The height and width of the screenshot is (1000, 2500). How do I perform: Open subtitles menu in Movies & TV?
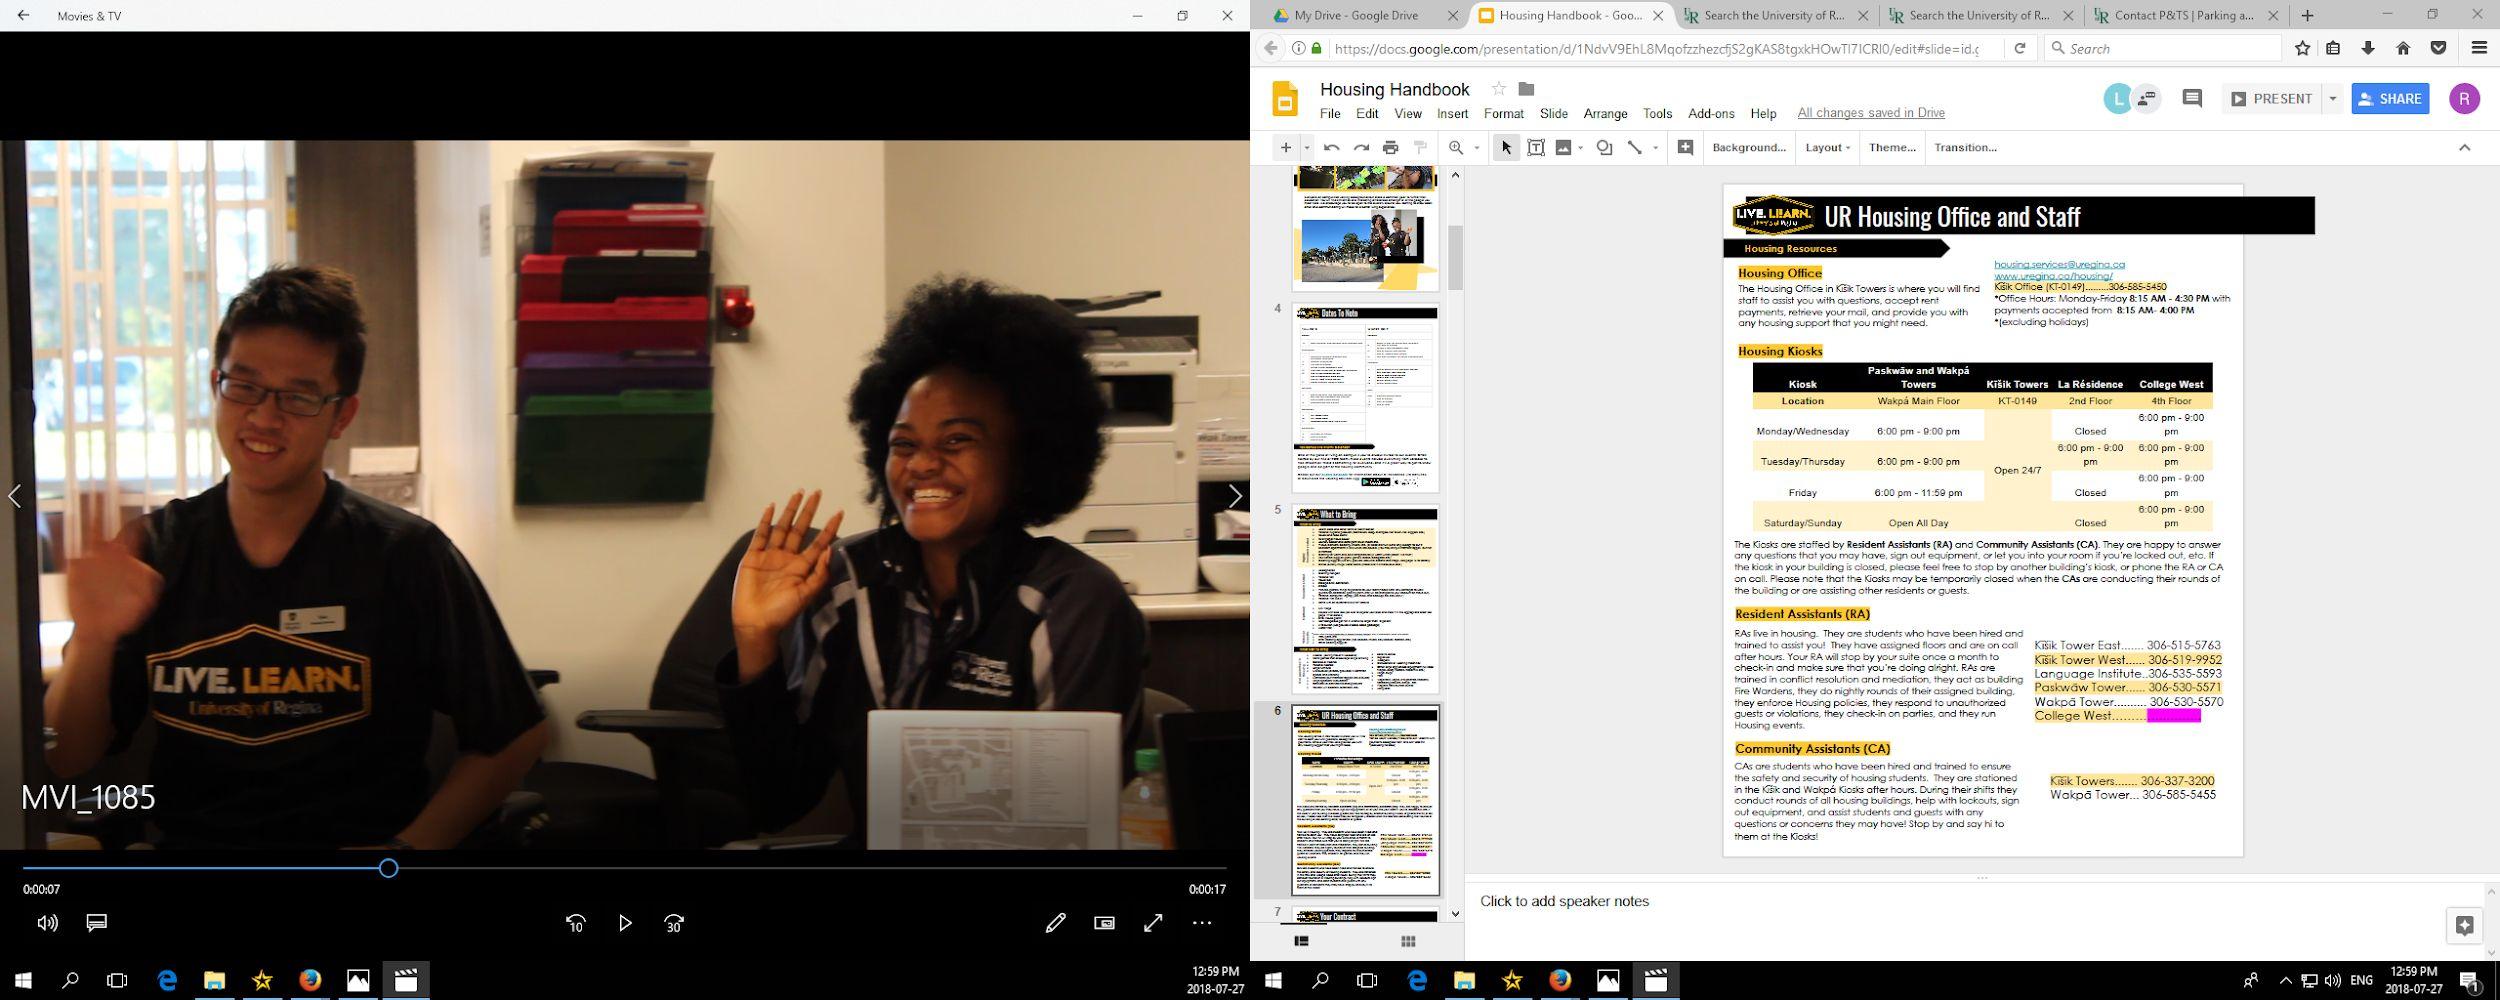pyautogui.click(x=97, y=923)
